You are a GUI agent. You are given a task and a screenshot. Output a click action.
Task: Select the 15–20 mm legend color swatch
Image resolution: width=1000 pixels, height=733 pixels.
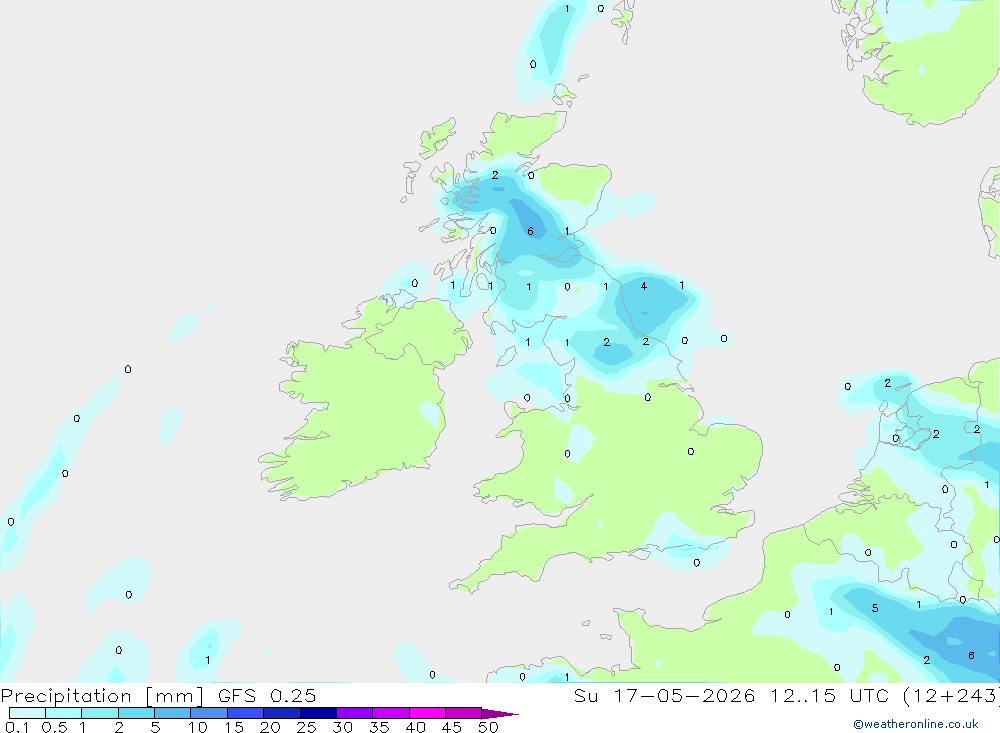[x=246, y=713]
